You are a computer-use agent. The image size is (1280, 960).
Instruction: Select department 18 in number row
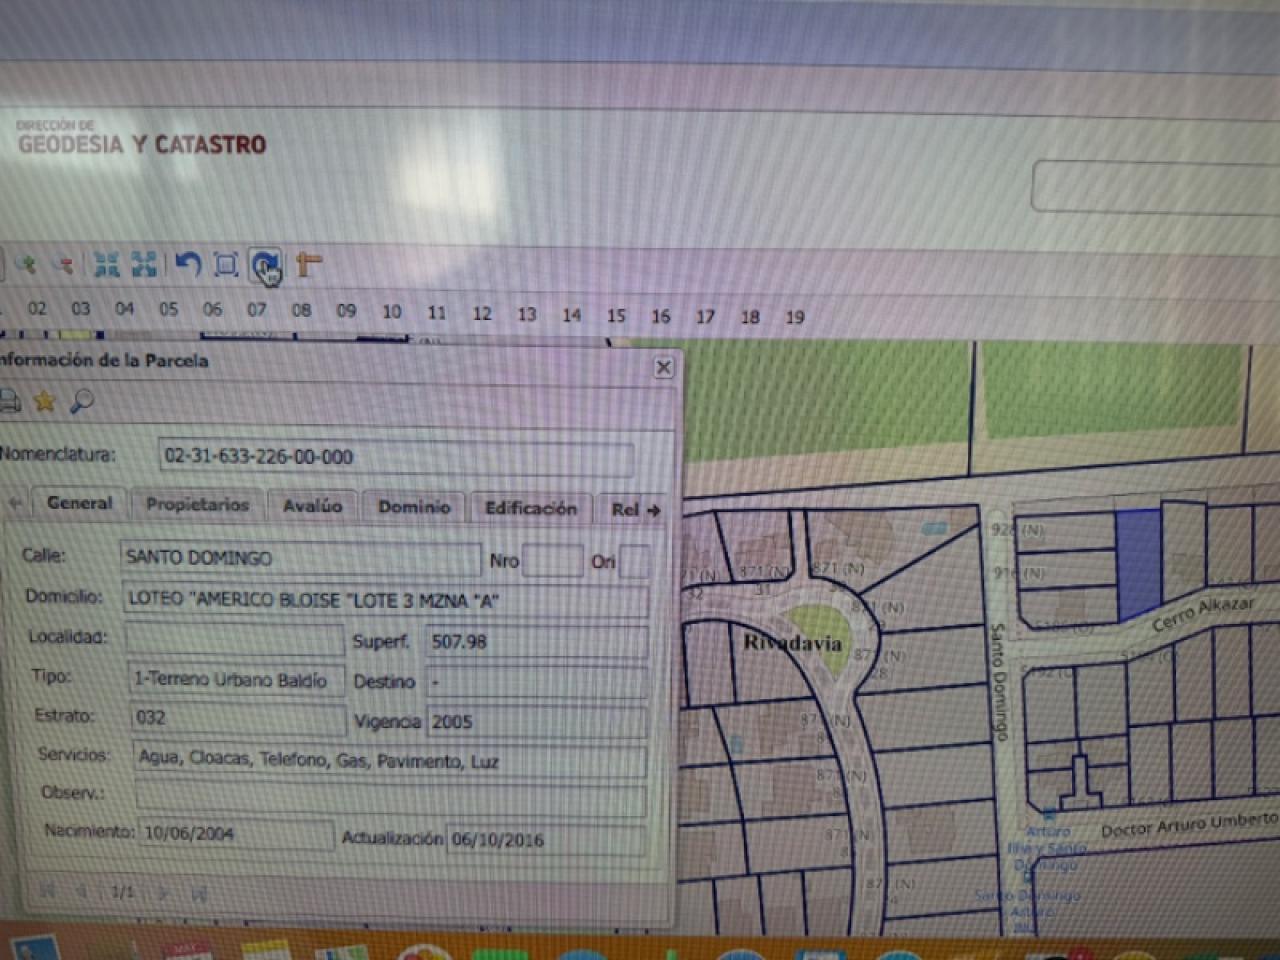click(750, 317)
